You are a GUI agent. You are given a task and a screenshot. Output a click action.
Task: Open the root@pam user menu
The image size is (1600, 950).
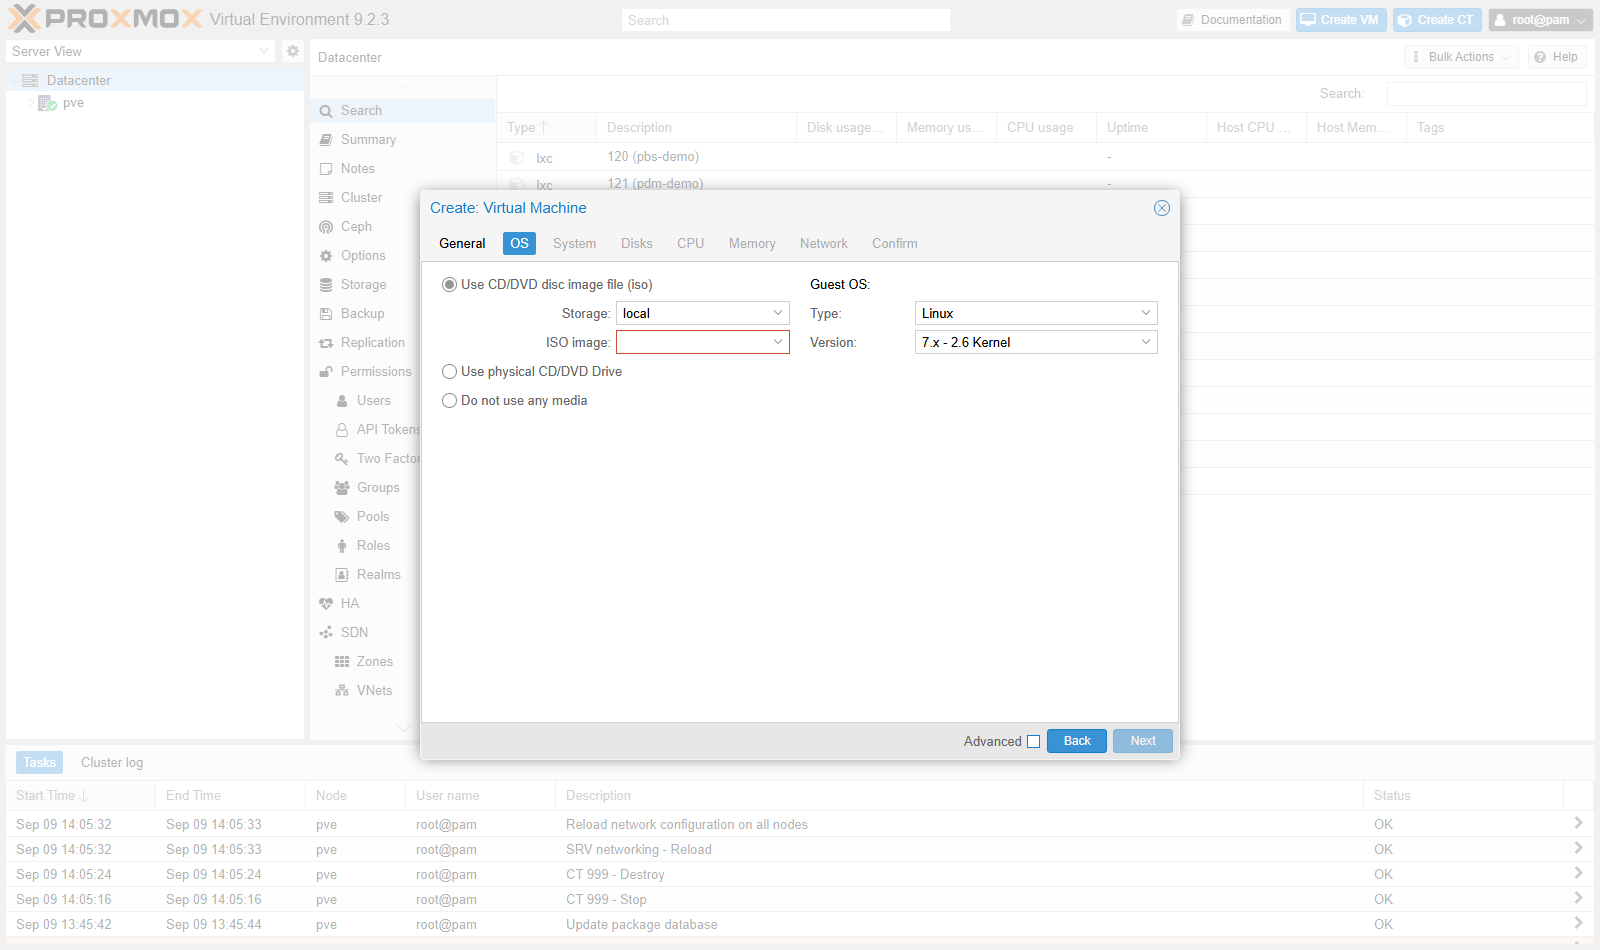tap(1540, 20)
